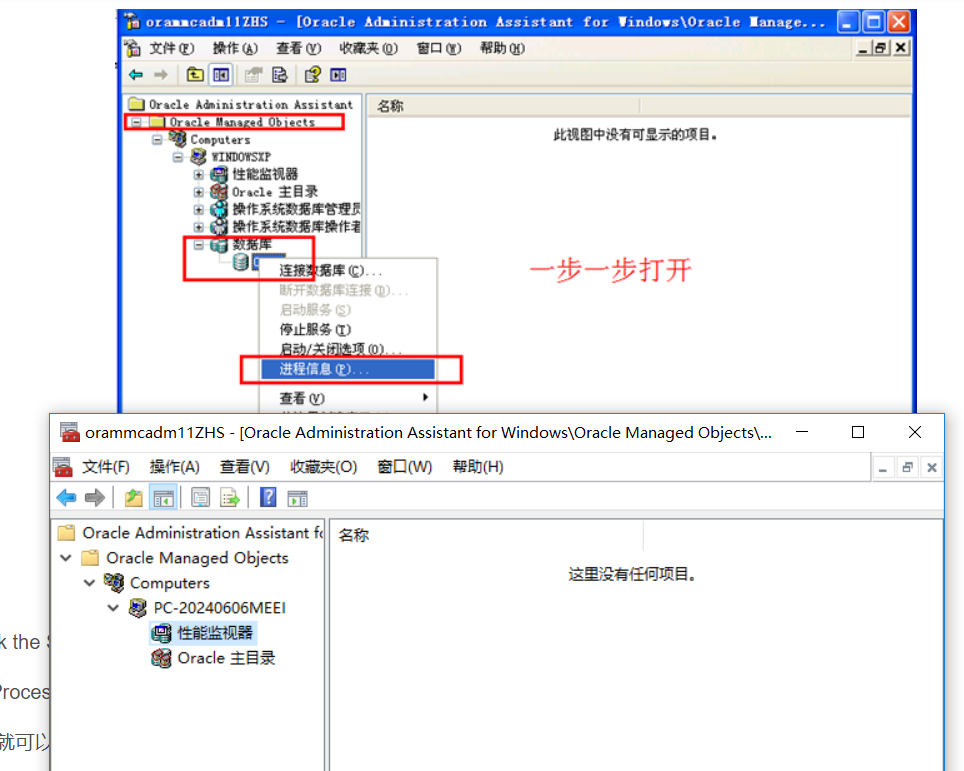Restore inner MDI child window in lower window
Image resolution: width=964 pixels, height=771 pixels.
coord(907,468)
